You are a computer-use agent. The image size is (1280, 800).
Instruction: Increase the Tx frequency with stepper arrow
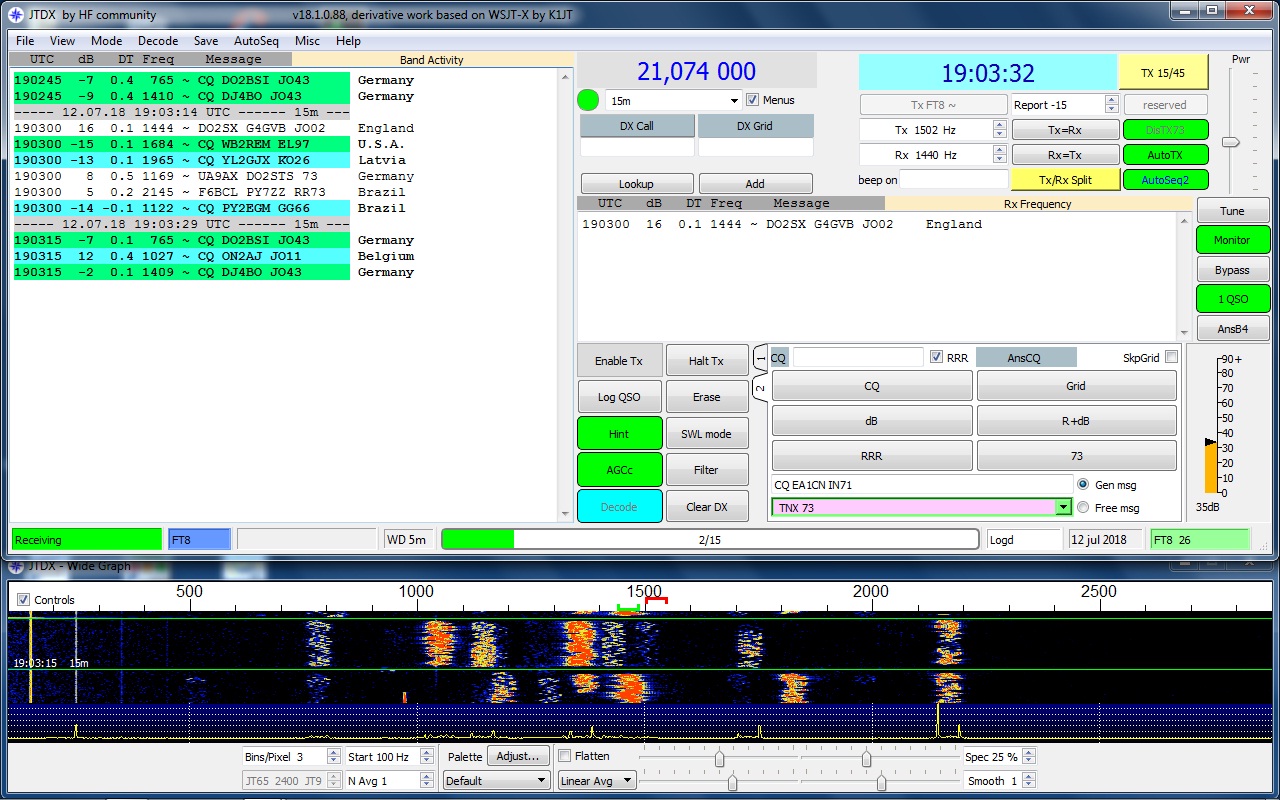999,125
